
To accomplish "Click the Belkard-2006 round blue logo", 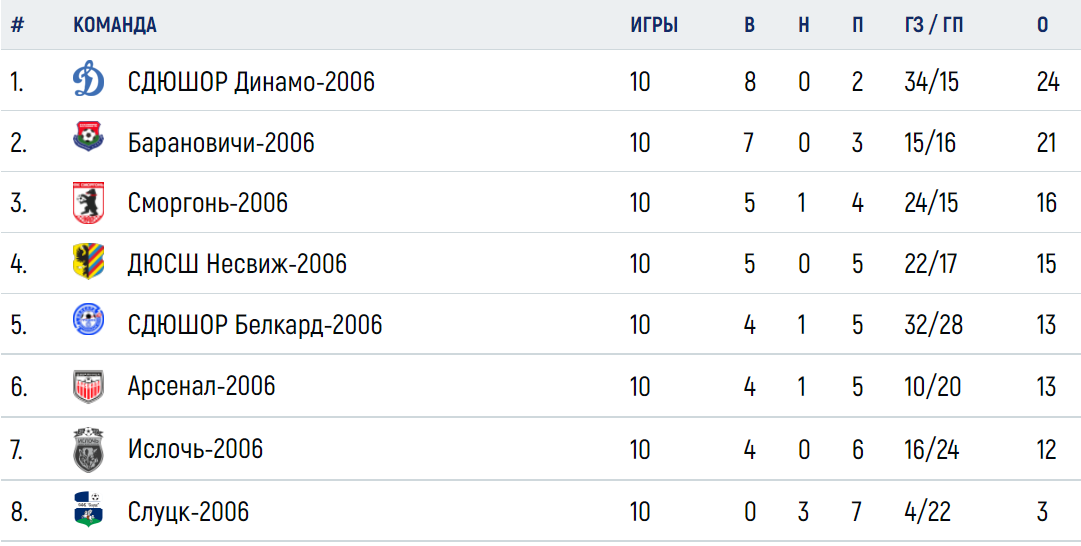I will click(x=88, y=320).
